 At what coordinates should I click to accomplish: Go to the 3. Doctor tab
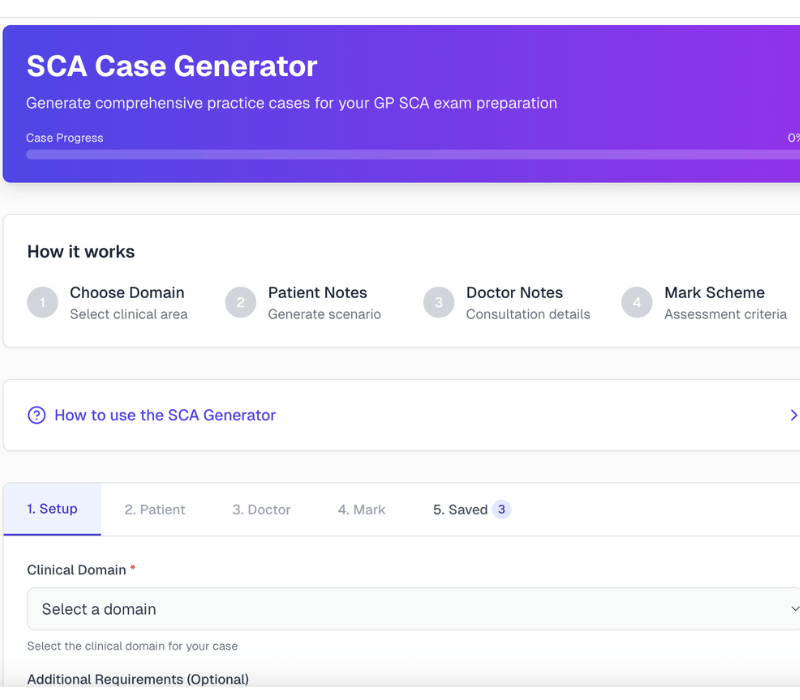coord(261,510)
